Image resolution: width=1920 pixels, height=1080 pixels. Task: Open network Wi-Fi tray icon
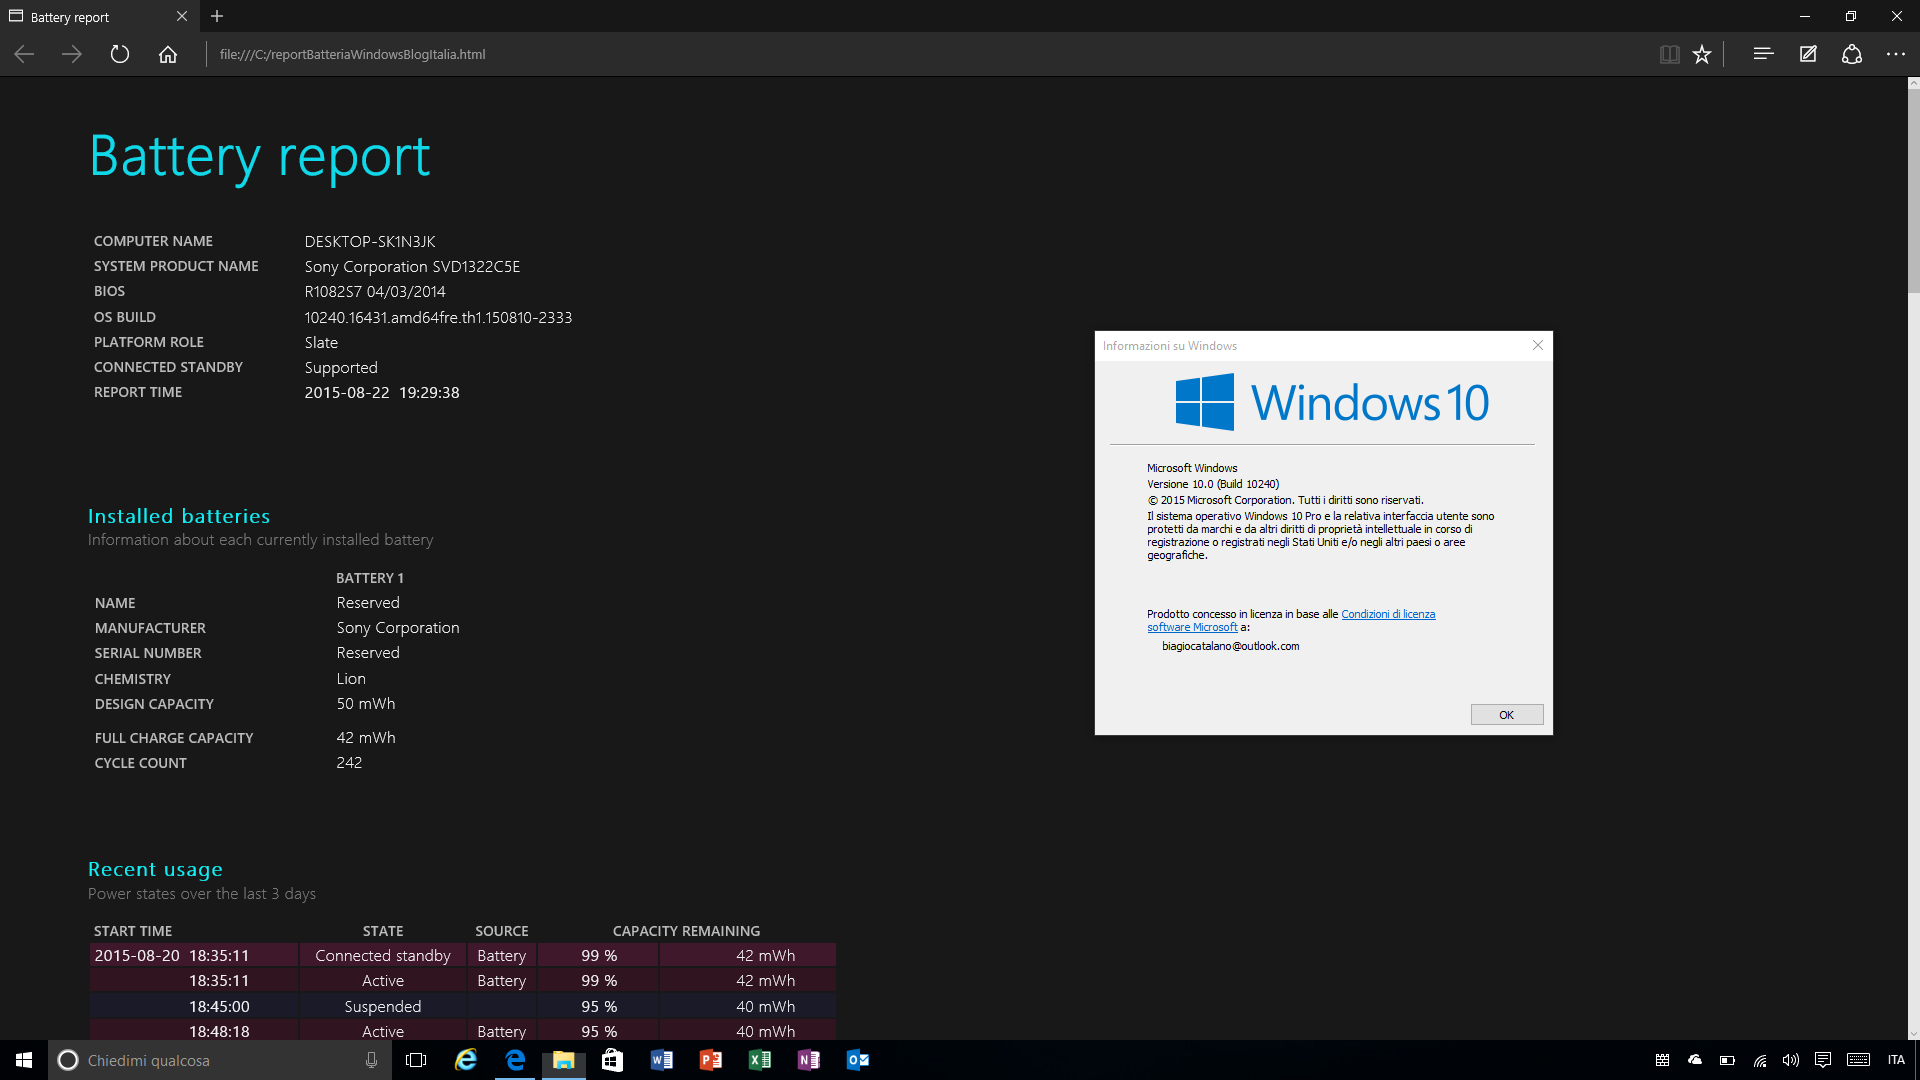pos(1760,1060)
